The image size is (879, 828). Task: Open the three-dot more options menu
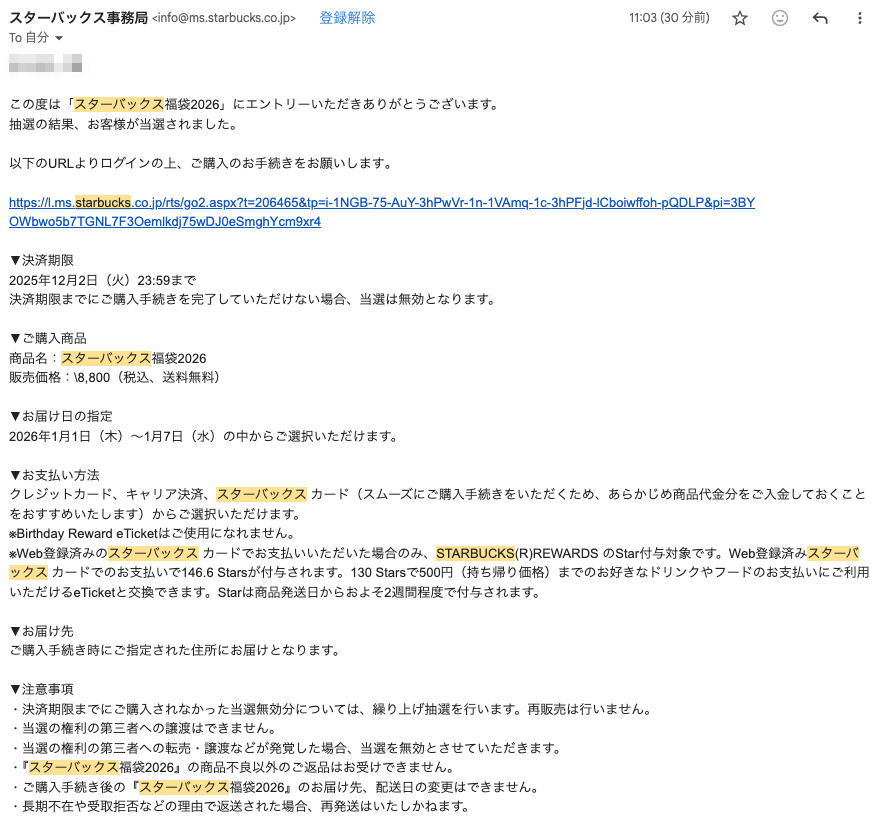[x=860, y=18]
